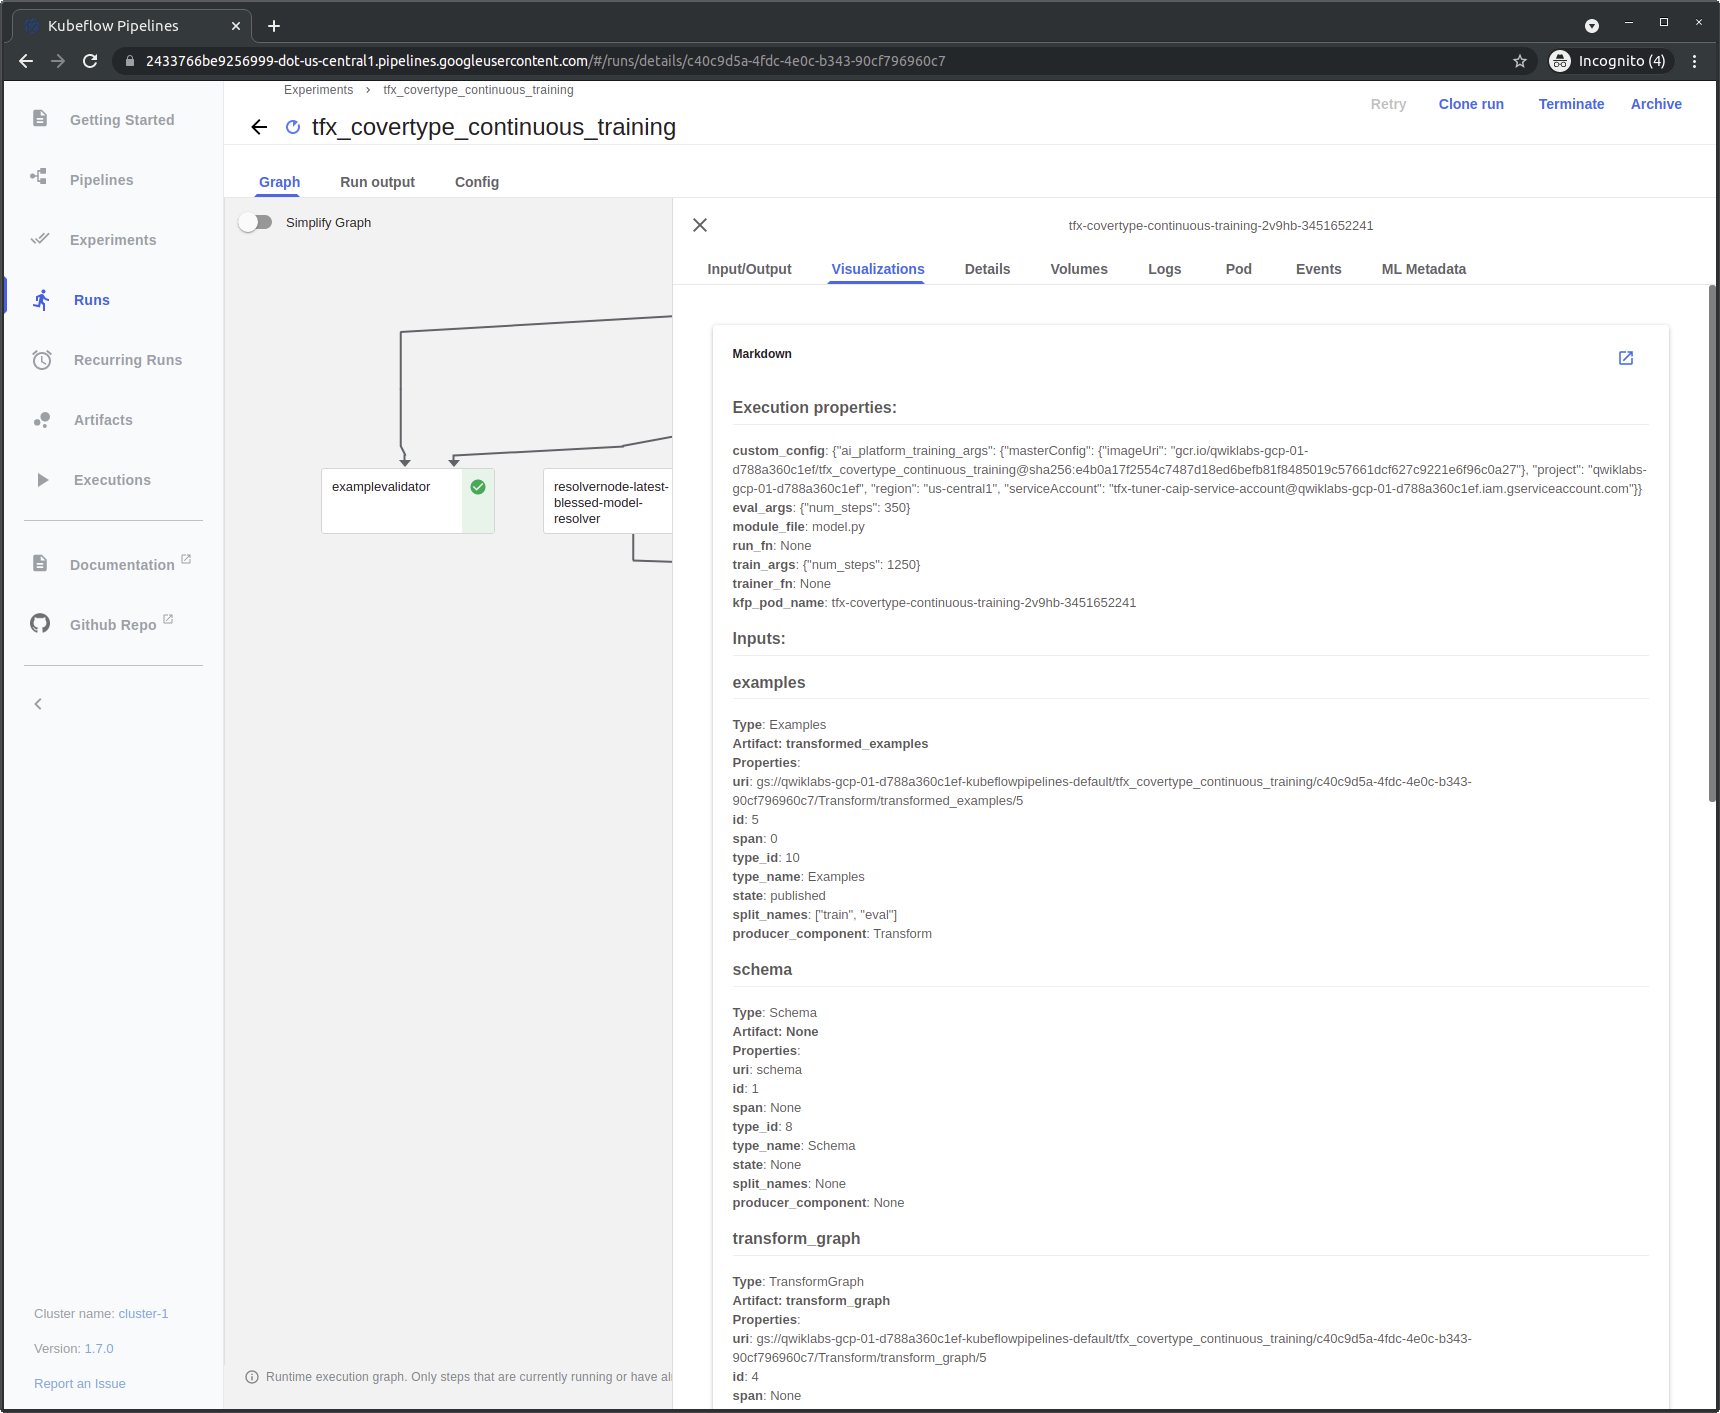Click the Pipelines tree icon in sidebar

click(40, 178)
